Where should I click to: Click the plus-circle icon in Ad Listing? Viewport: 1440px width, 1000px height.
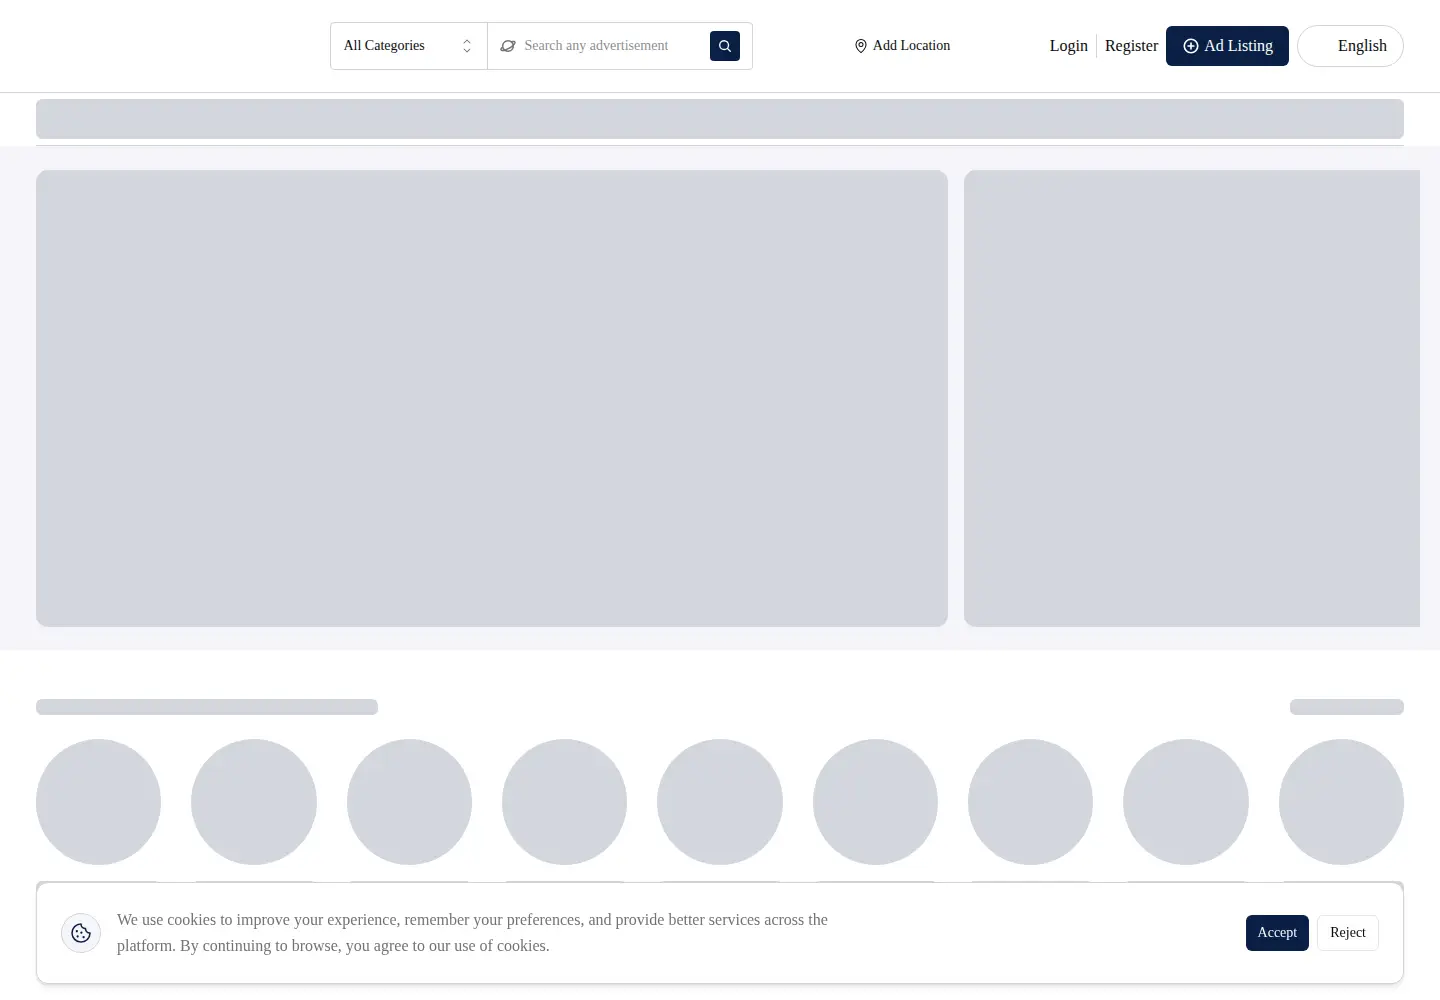click(x=1191, y=46)
